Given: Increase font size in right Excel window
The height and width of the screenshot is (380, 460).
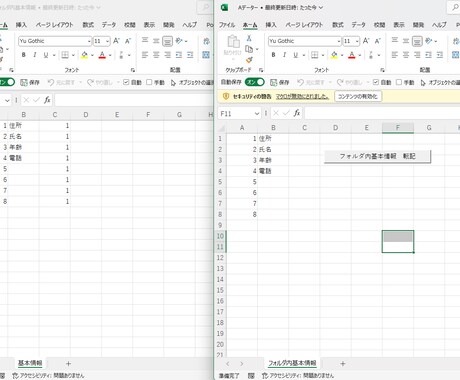Looking at the screenshot, I should point(366,41).
